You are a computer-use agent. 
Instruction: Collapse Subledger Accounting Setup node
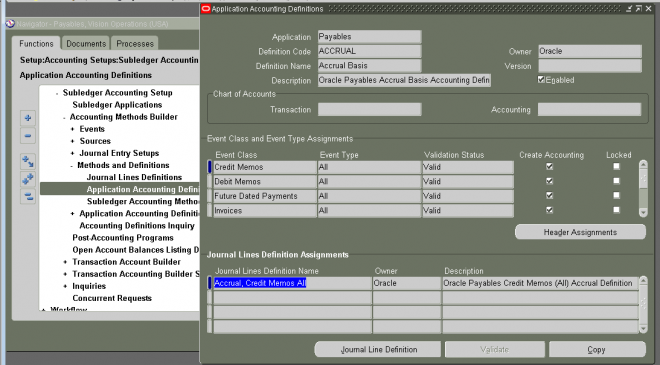pyautogui.click(x=57, y=93)
